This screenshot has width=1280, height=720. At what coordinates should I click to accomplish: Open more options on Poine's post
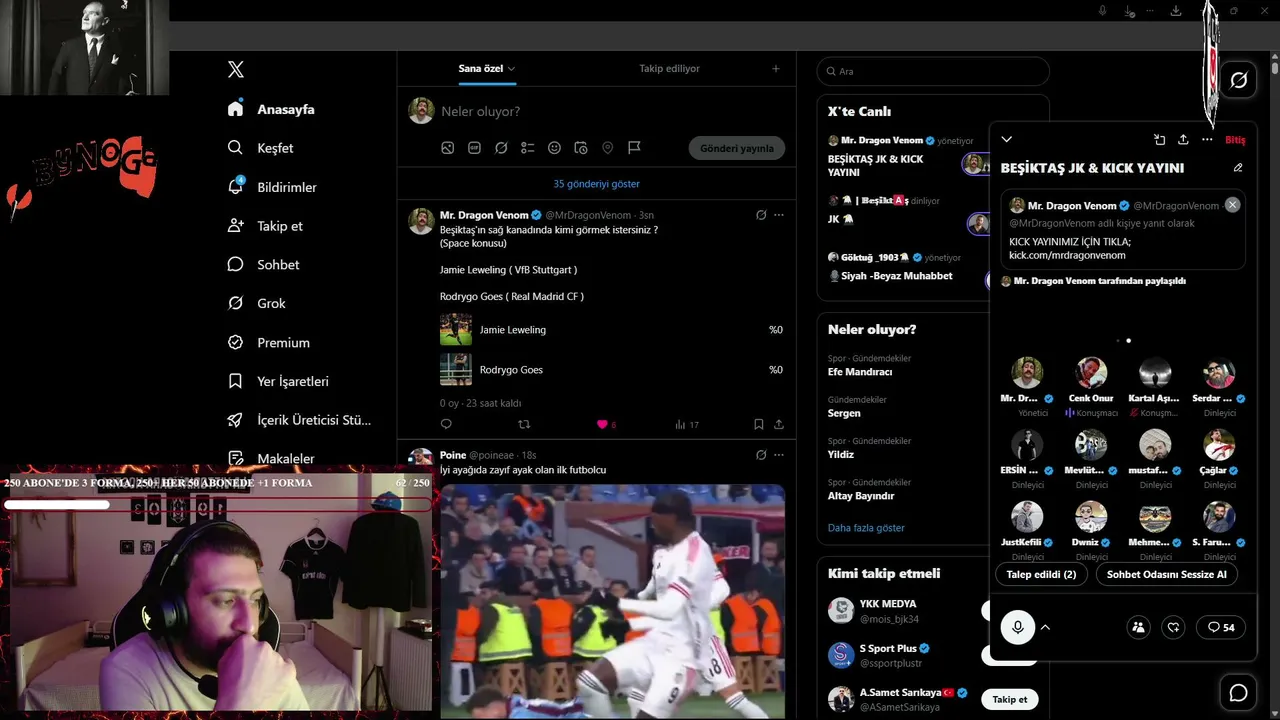[779, 455]
